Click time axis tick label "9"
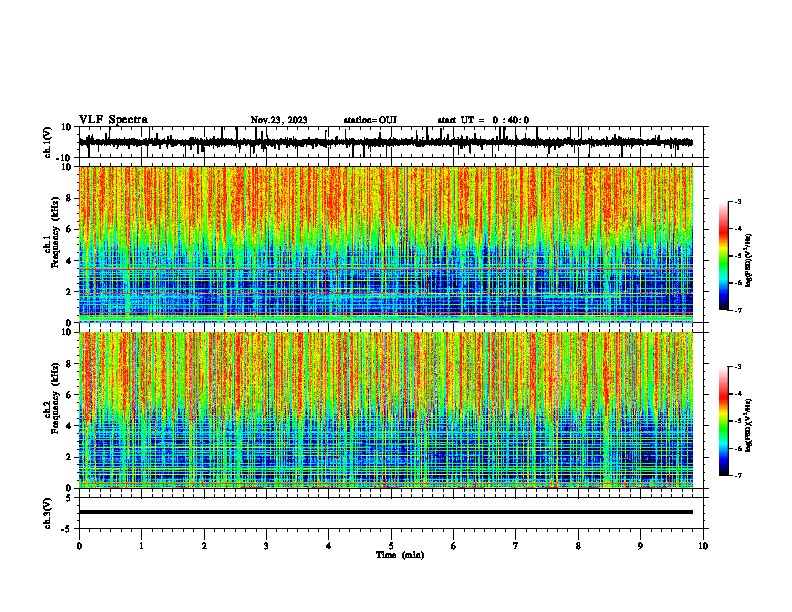This screenshot has height=612, width=792. pyautogui.click(x=640, y=546)
